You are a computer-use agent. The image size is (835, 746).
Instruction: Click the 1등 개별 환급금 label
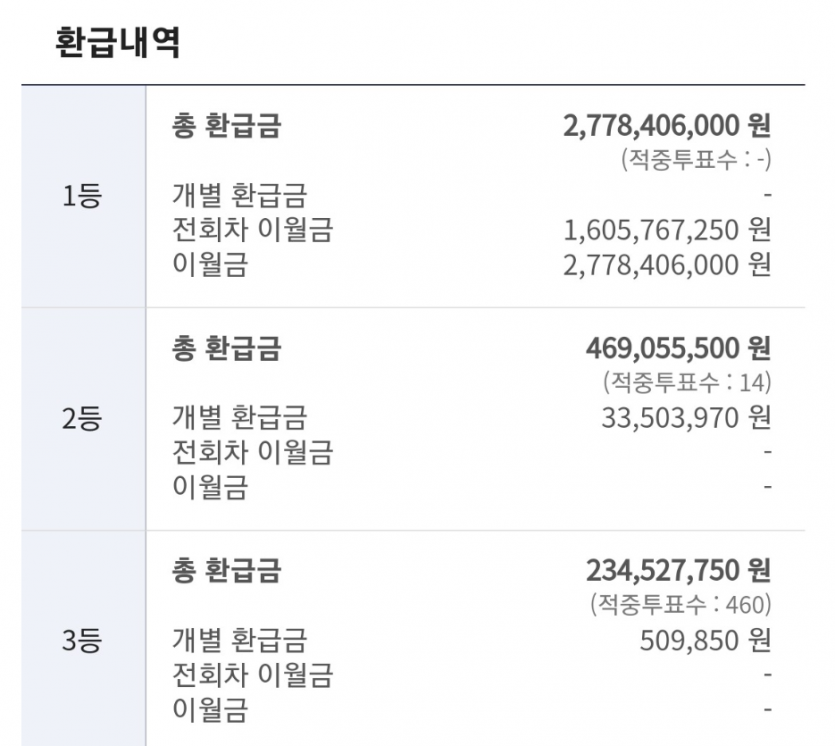tap(239, 195)
